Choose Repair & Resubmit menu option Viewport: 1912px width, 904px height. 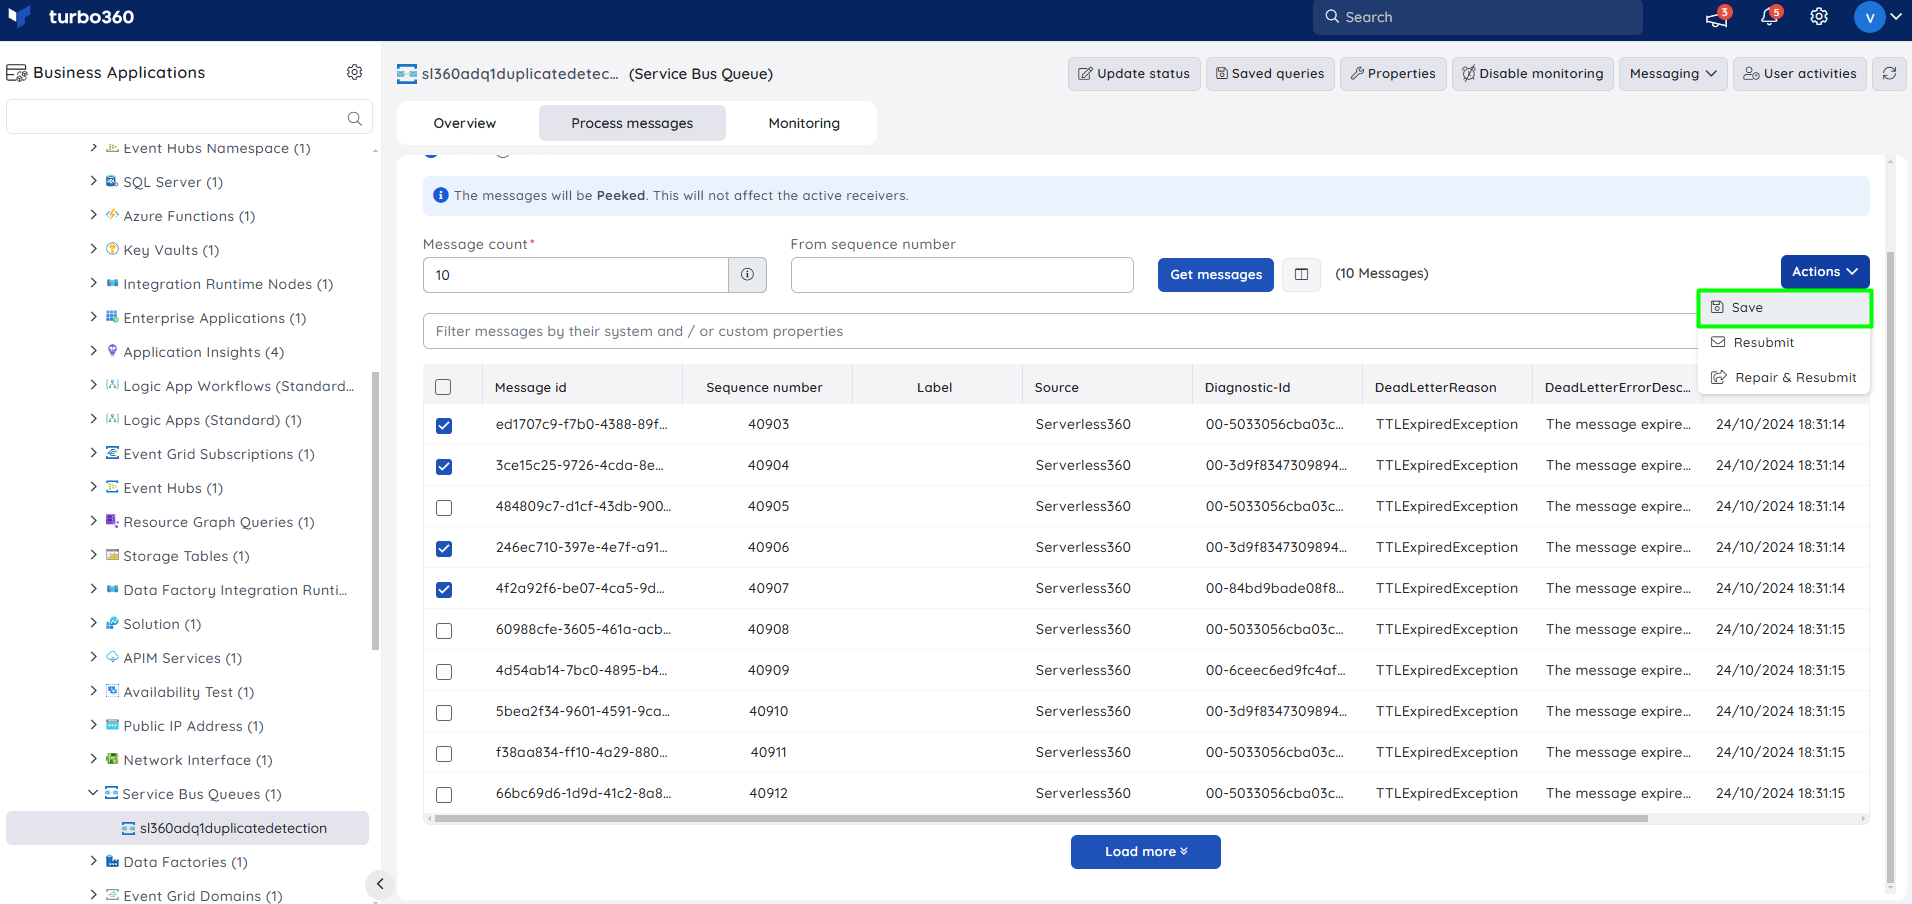[x=1784, y=377]
